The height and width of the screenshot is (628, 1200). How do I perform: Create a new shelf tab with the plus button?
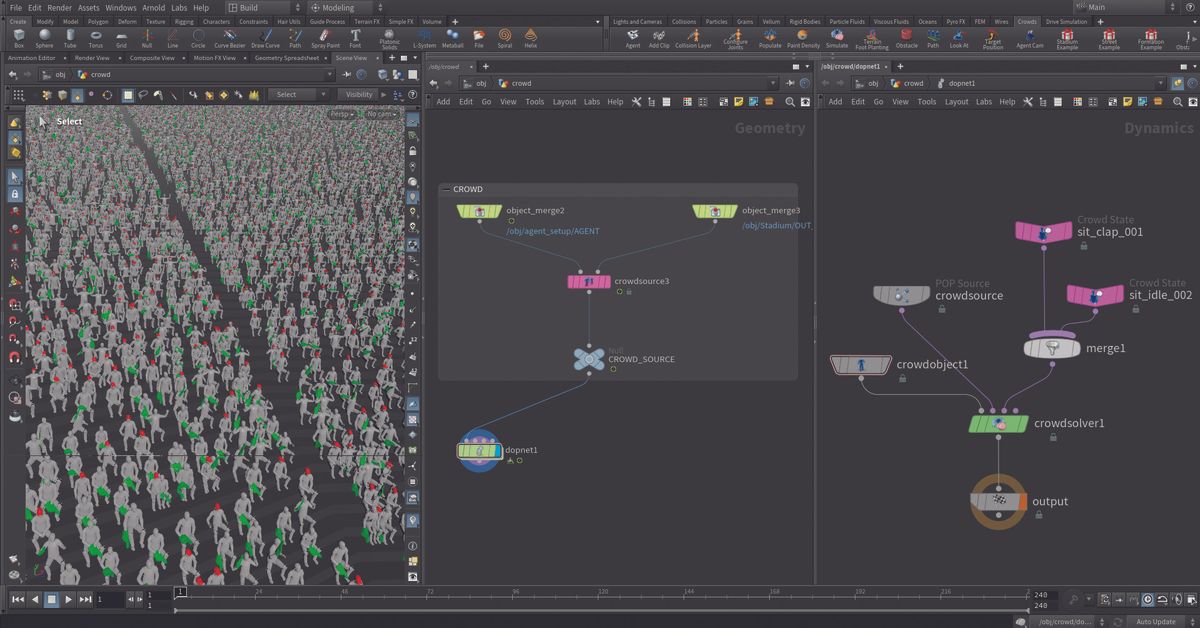coord(1098,19)
